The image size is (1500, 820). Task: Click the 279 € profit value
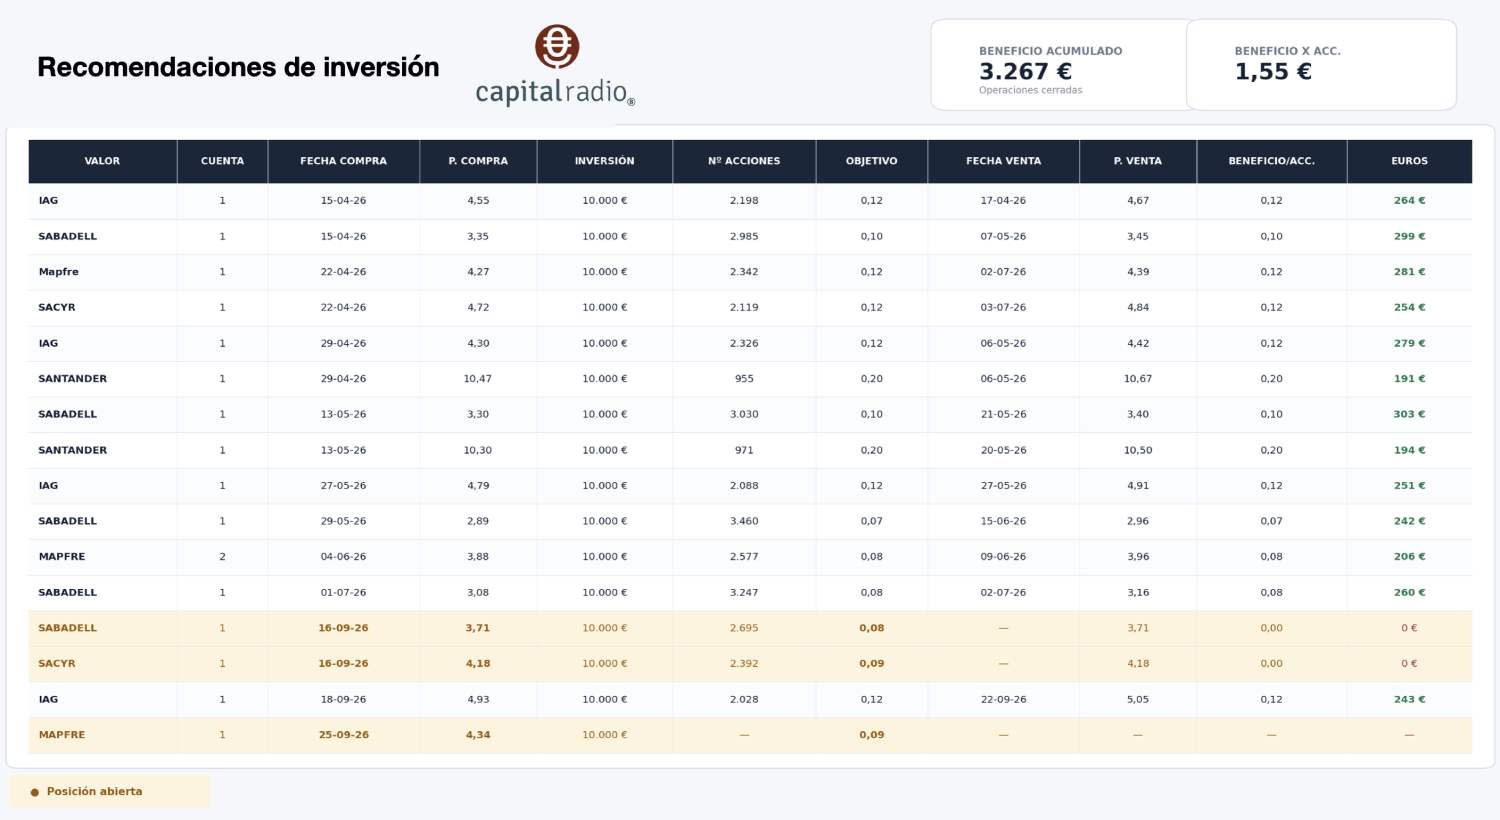[1409, 343]
